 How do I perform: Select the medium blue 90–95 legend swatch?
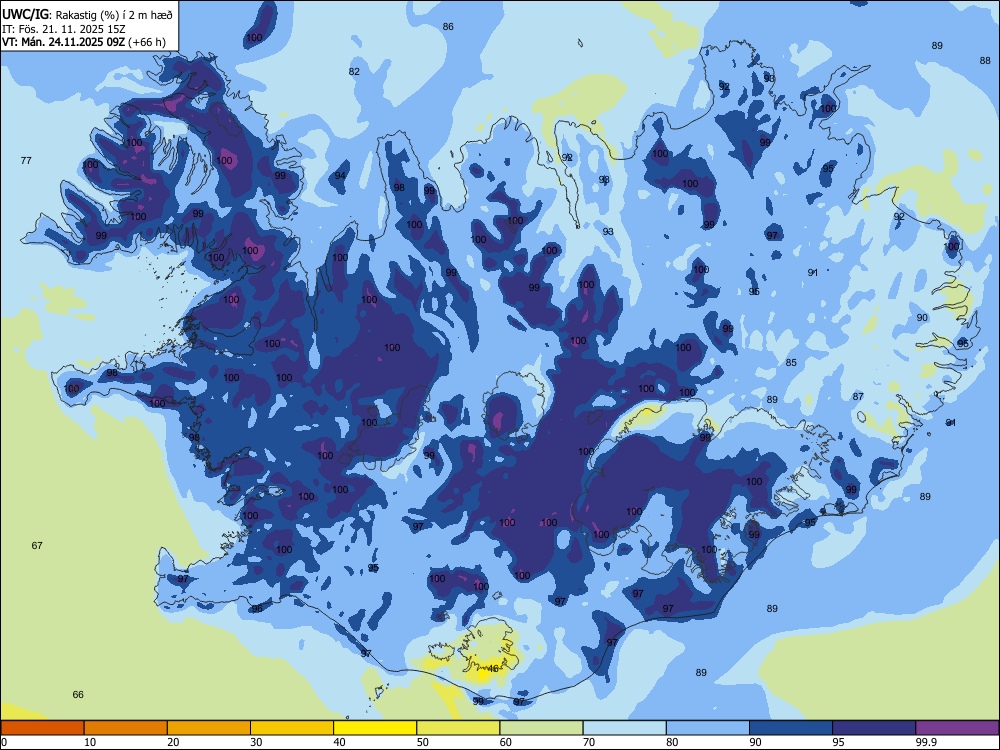tap(791, 728)
